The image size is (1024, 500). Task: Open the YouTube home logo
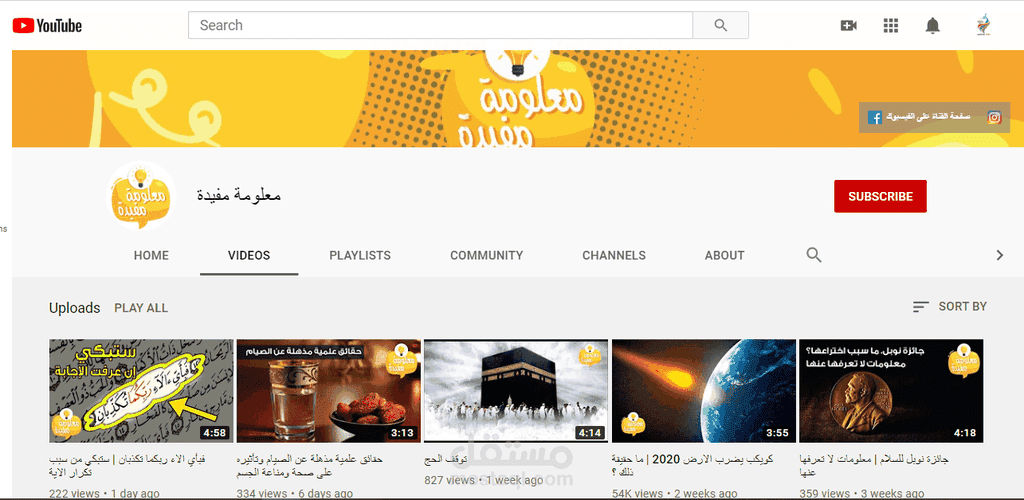click(47, 25)
